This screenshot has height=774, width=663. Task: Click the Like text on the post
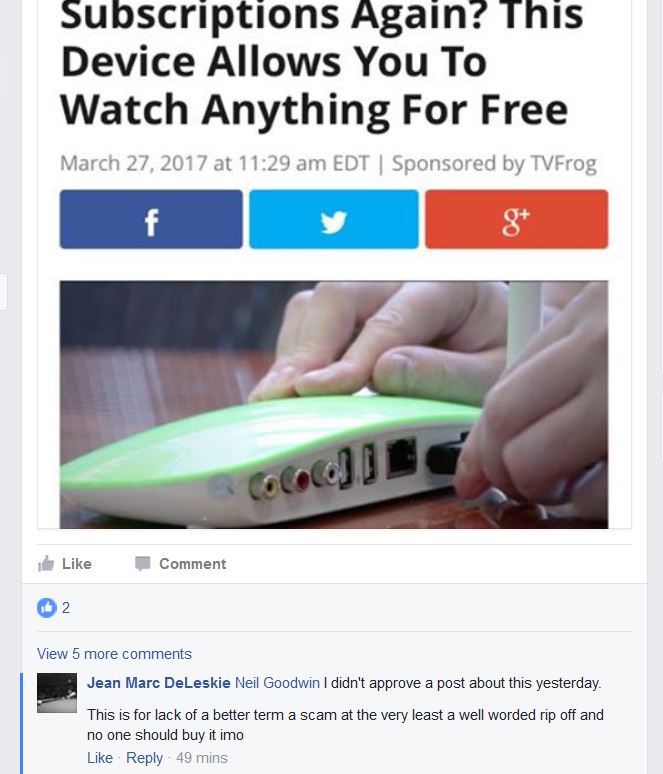pyautogui.click(x=77, y=564)
